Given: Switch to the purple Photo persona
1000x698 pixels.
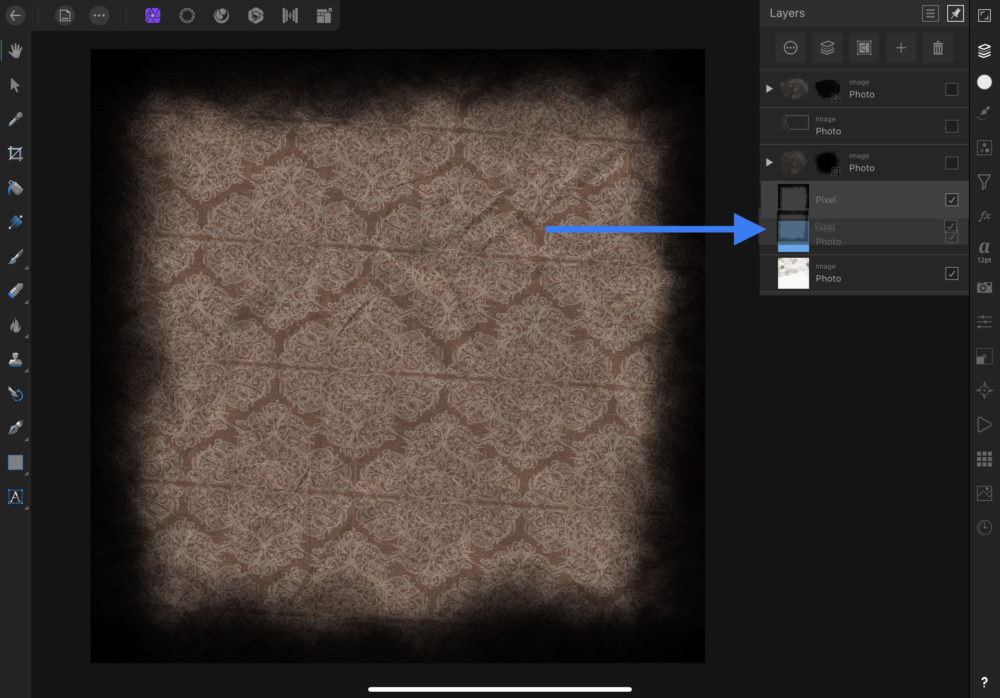Looking at the screenshot, I should [x=152, y=15].
